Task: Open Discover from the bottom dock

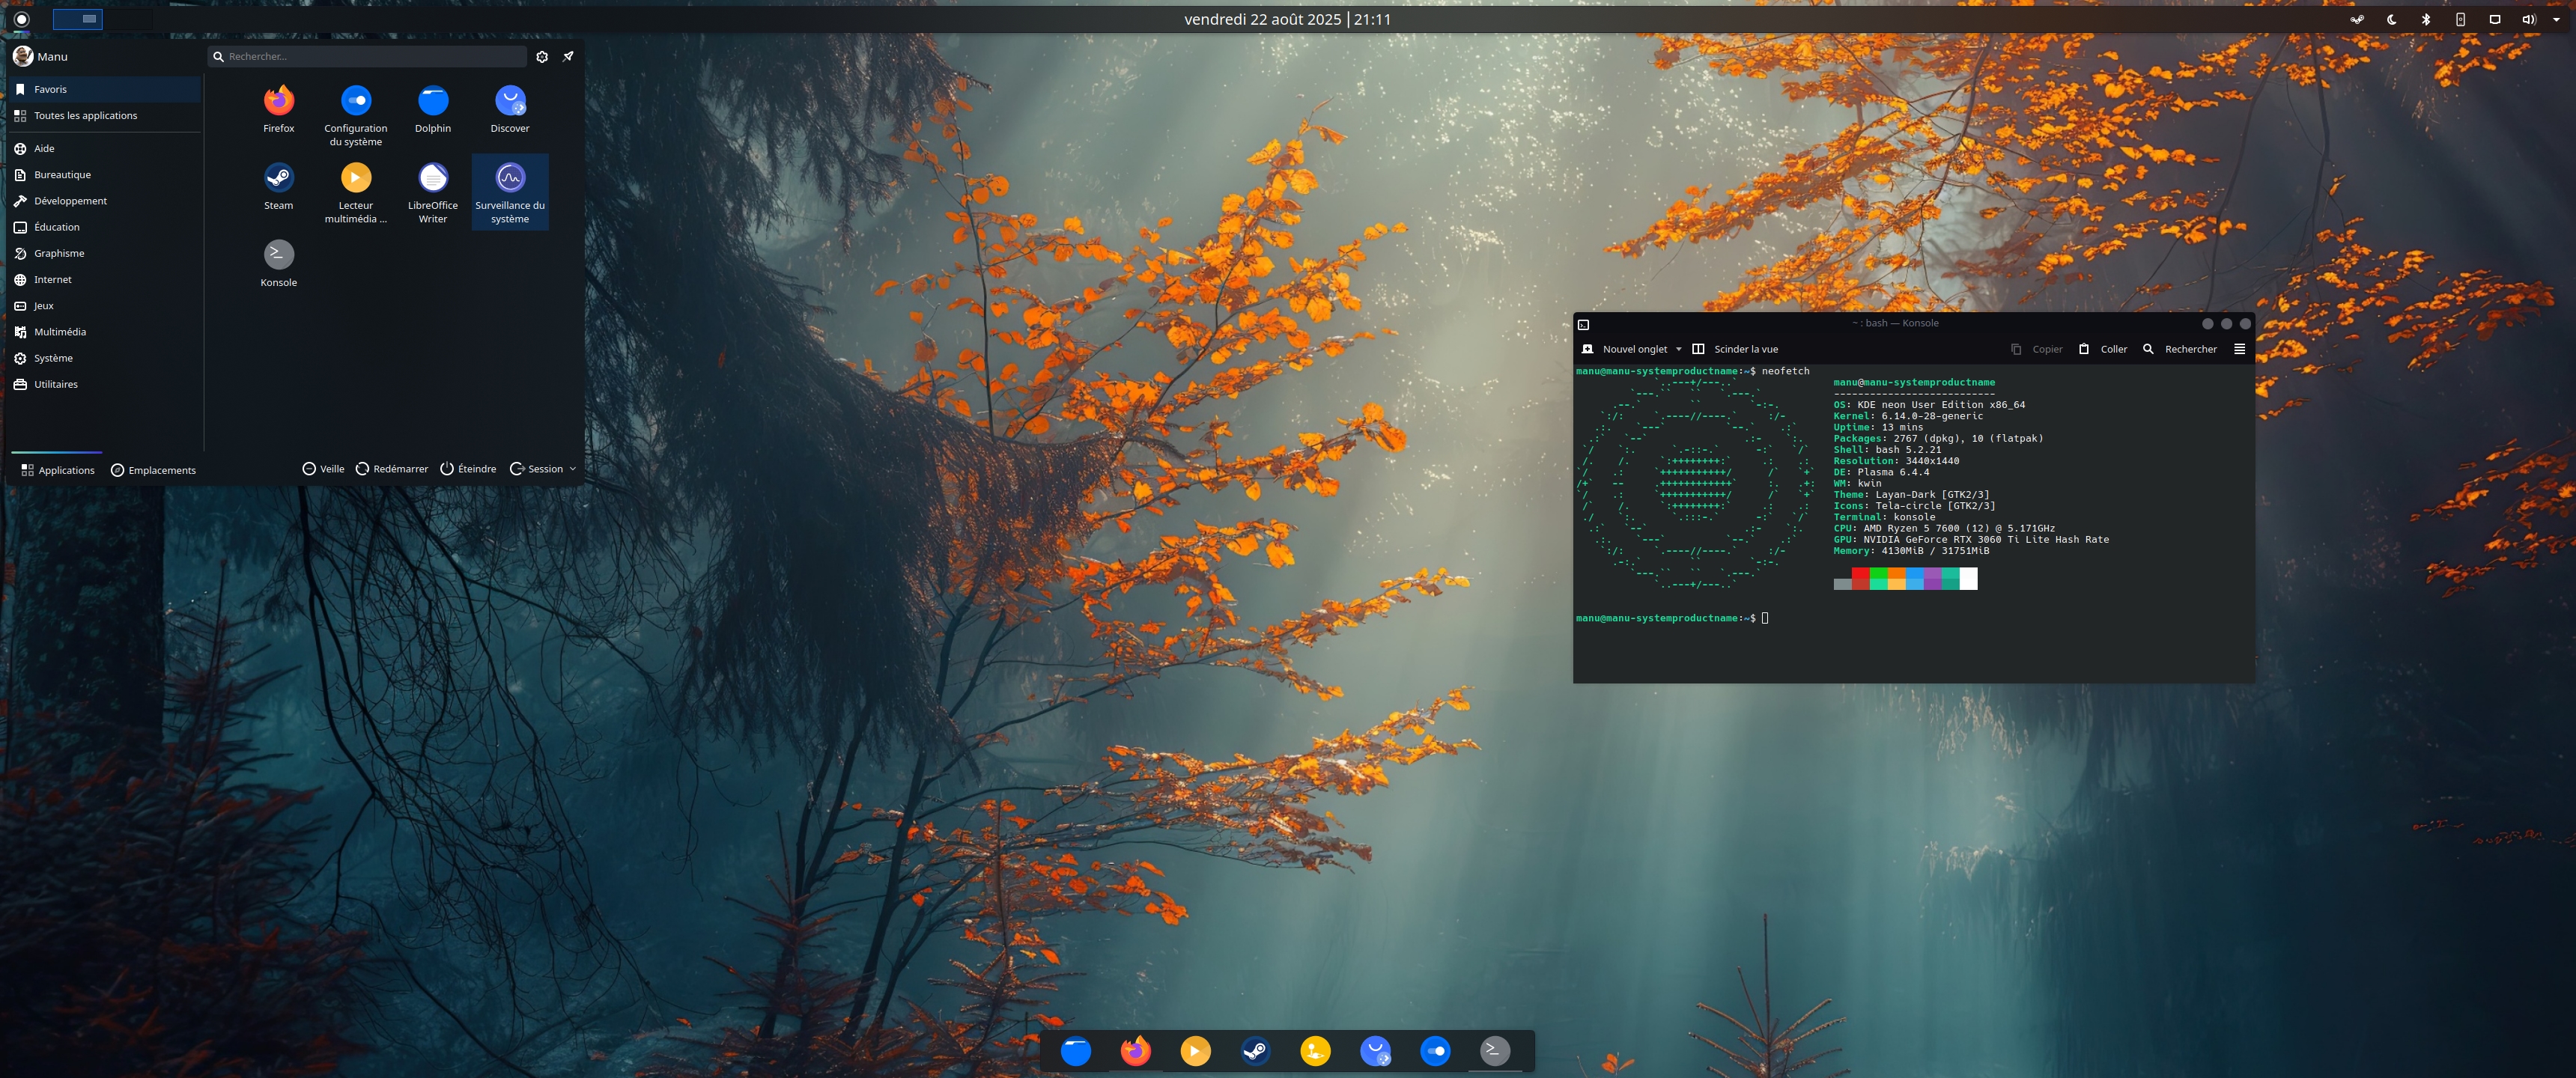Action: 1375,1050
